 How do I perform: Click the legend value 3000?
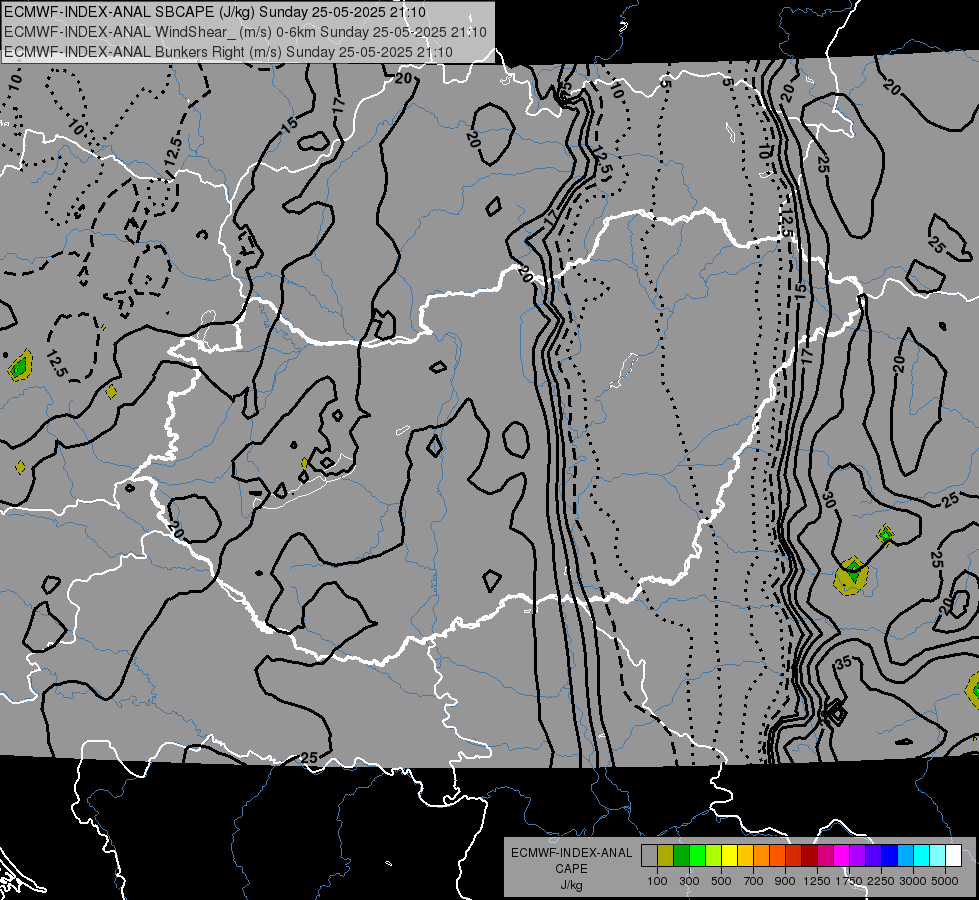click(913, 881)
